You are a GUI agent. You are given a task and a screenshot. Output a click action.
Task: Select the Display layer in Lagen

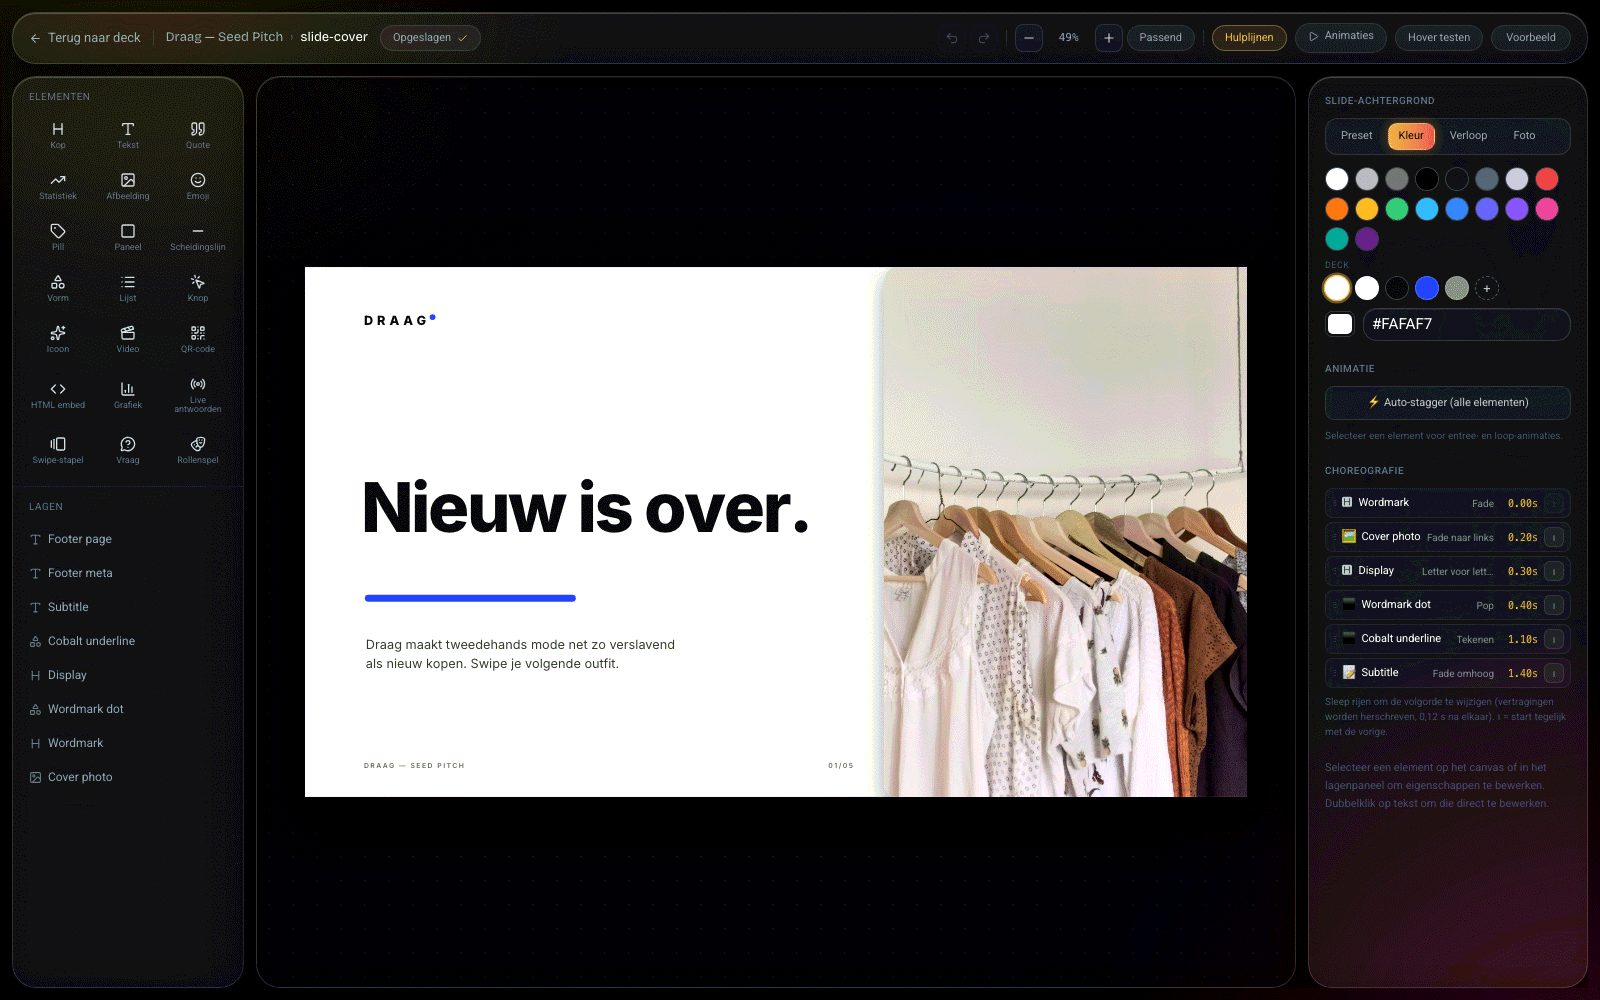[x=128, y=675]
